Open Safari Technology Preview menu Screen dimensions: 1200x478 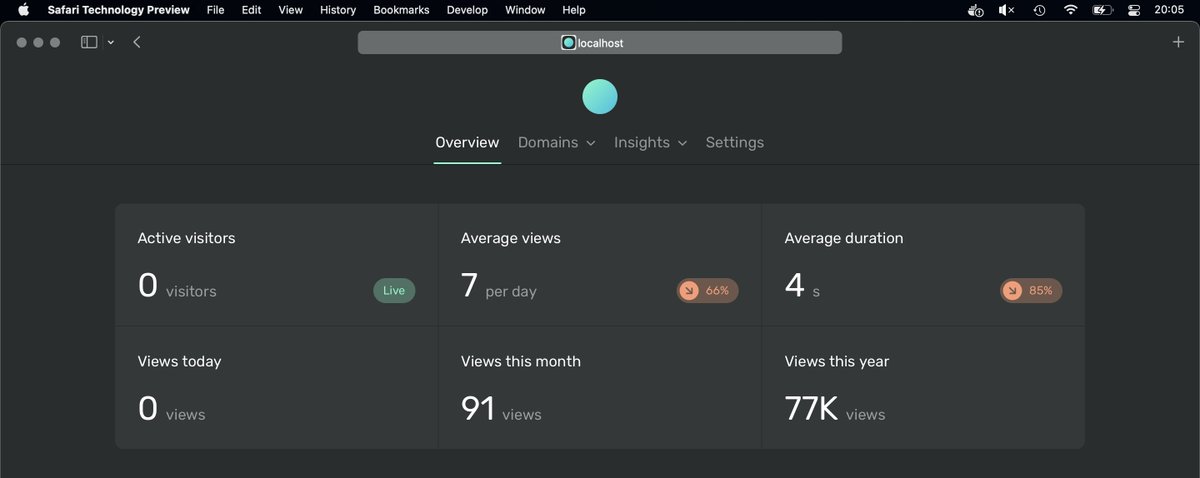click(x=120, y=10)
